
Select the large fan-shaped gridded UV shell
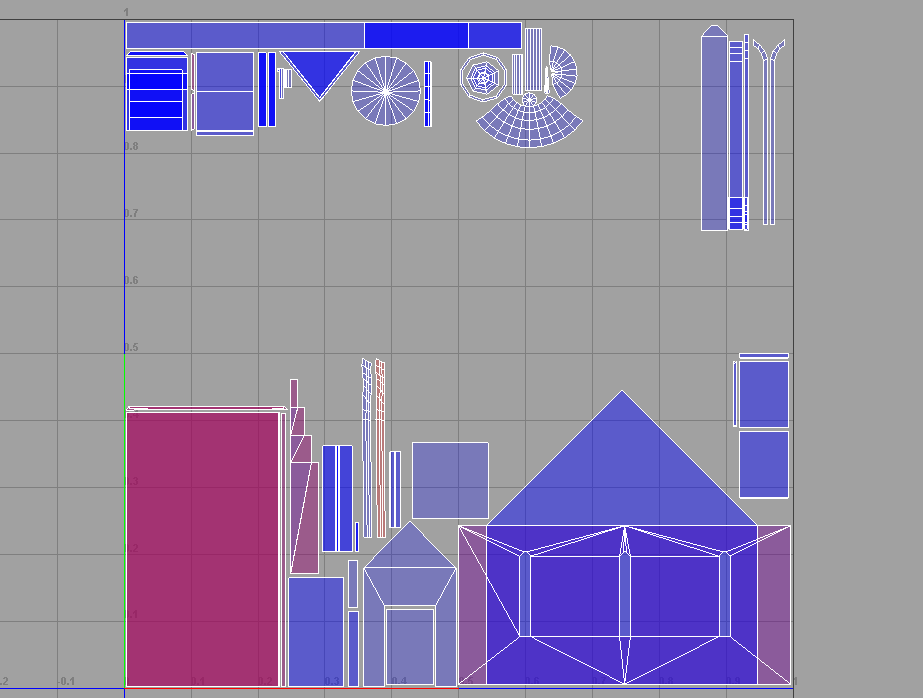[529, 123]
